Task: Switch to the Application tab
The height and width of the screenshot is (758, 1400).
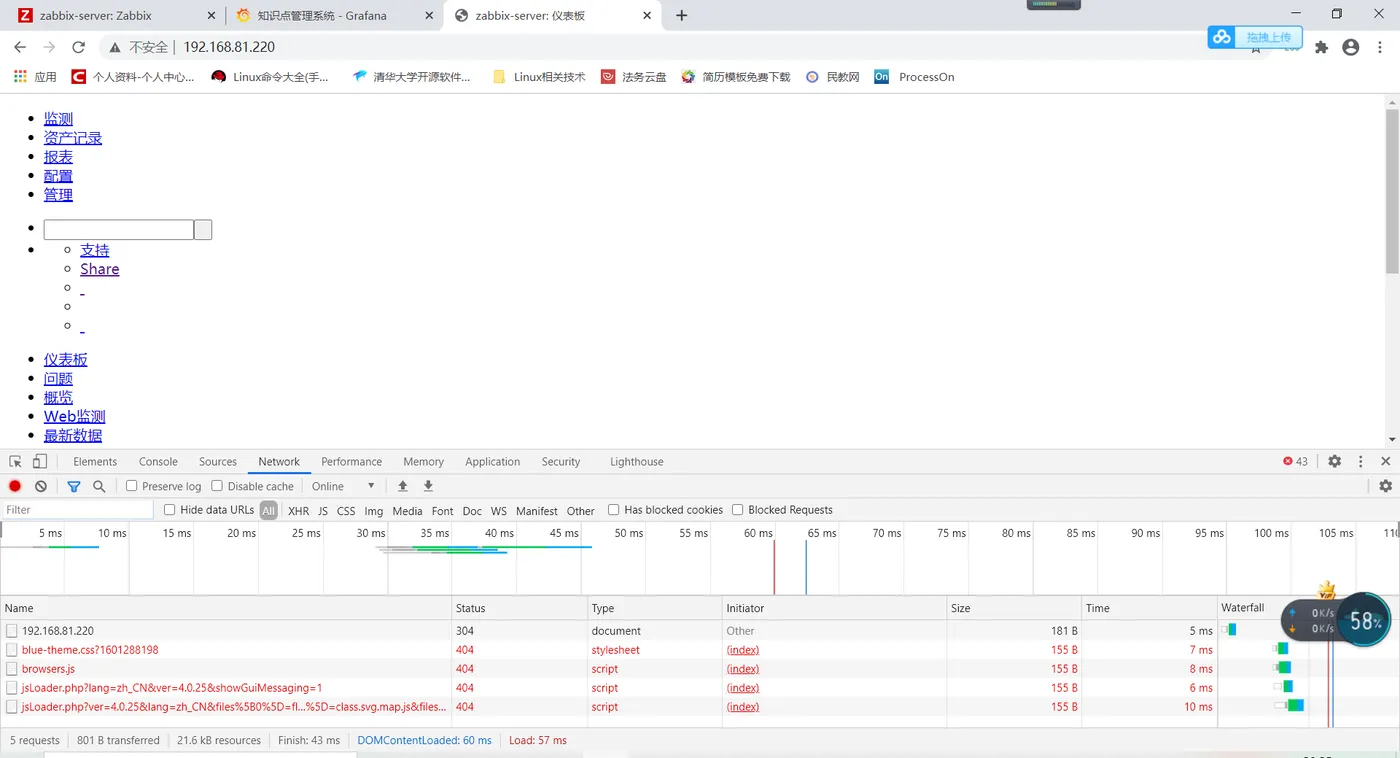Action: pos(492,462)
